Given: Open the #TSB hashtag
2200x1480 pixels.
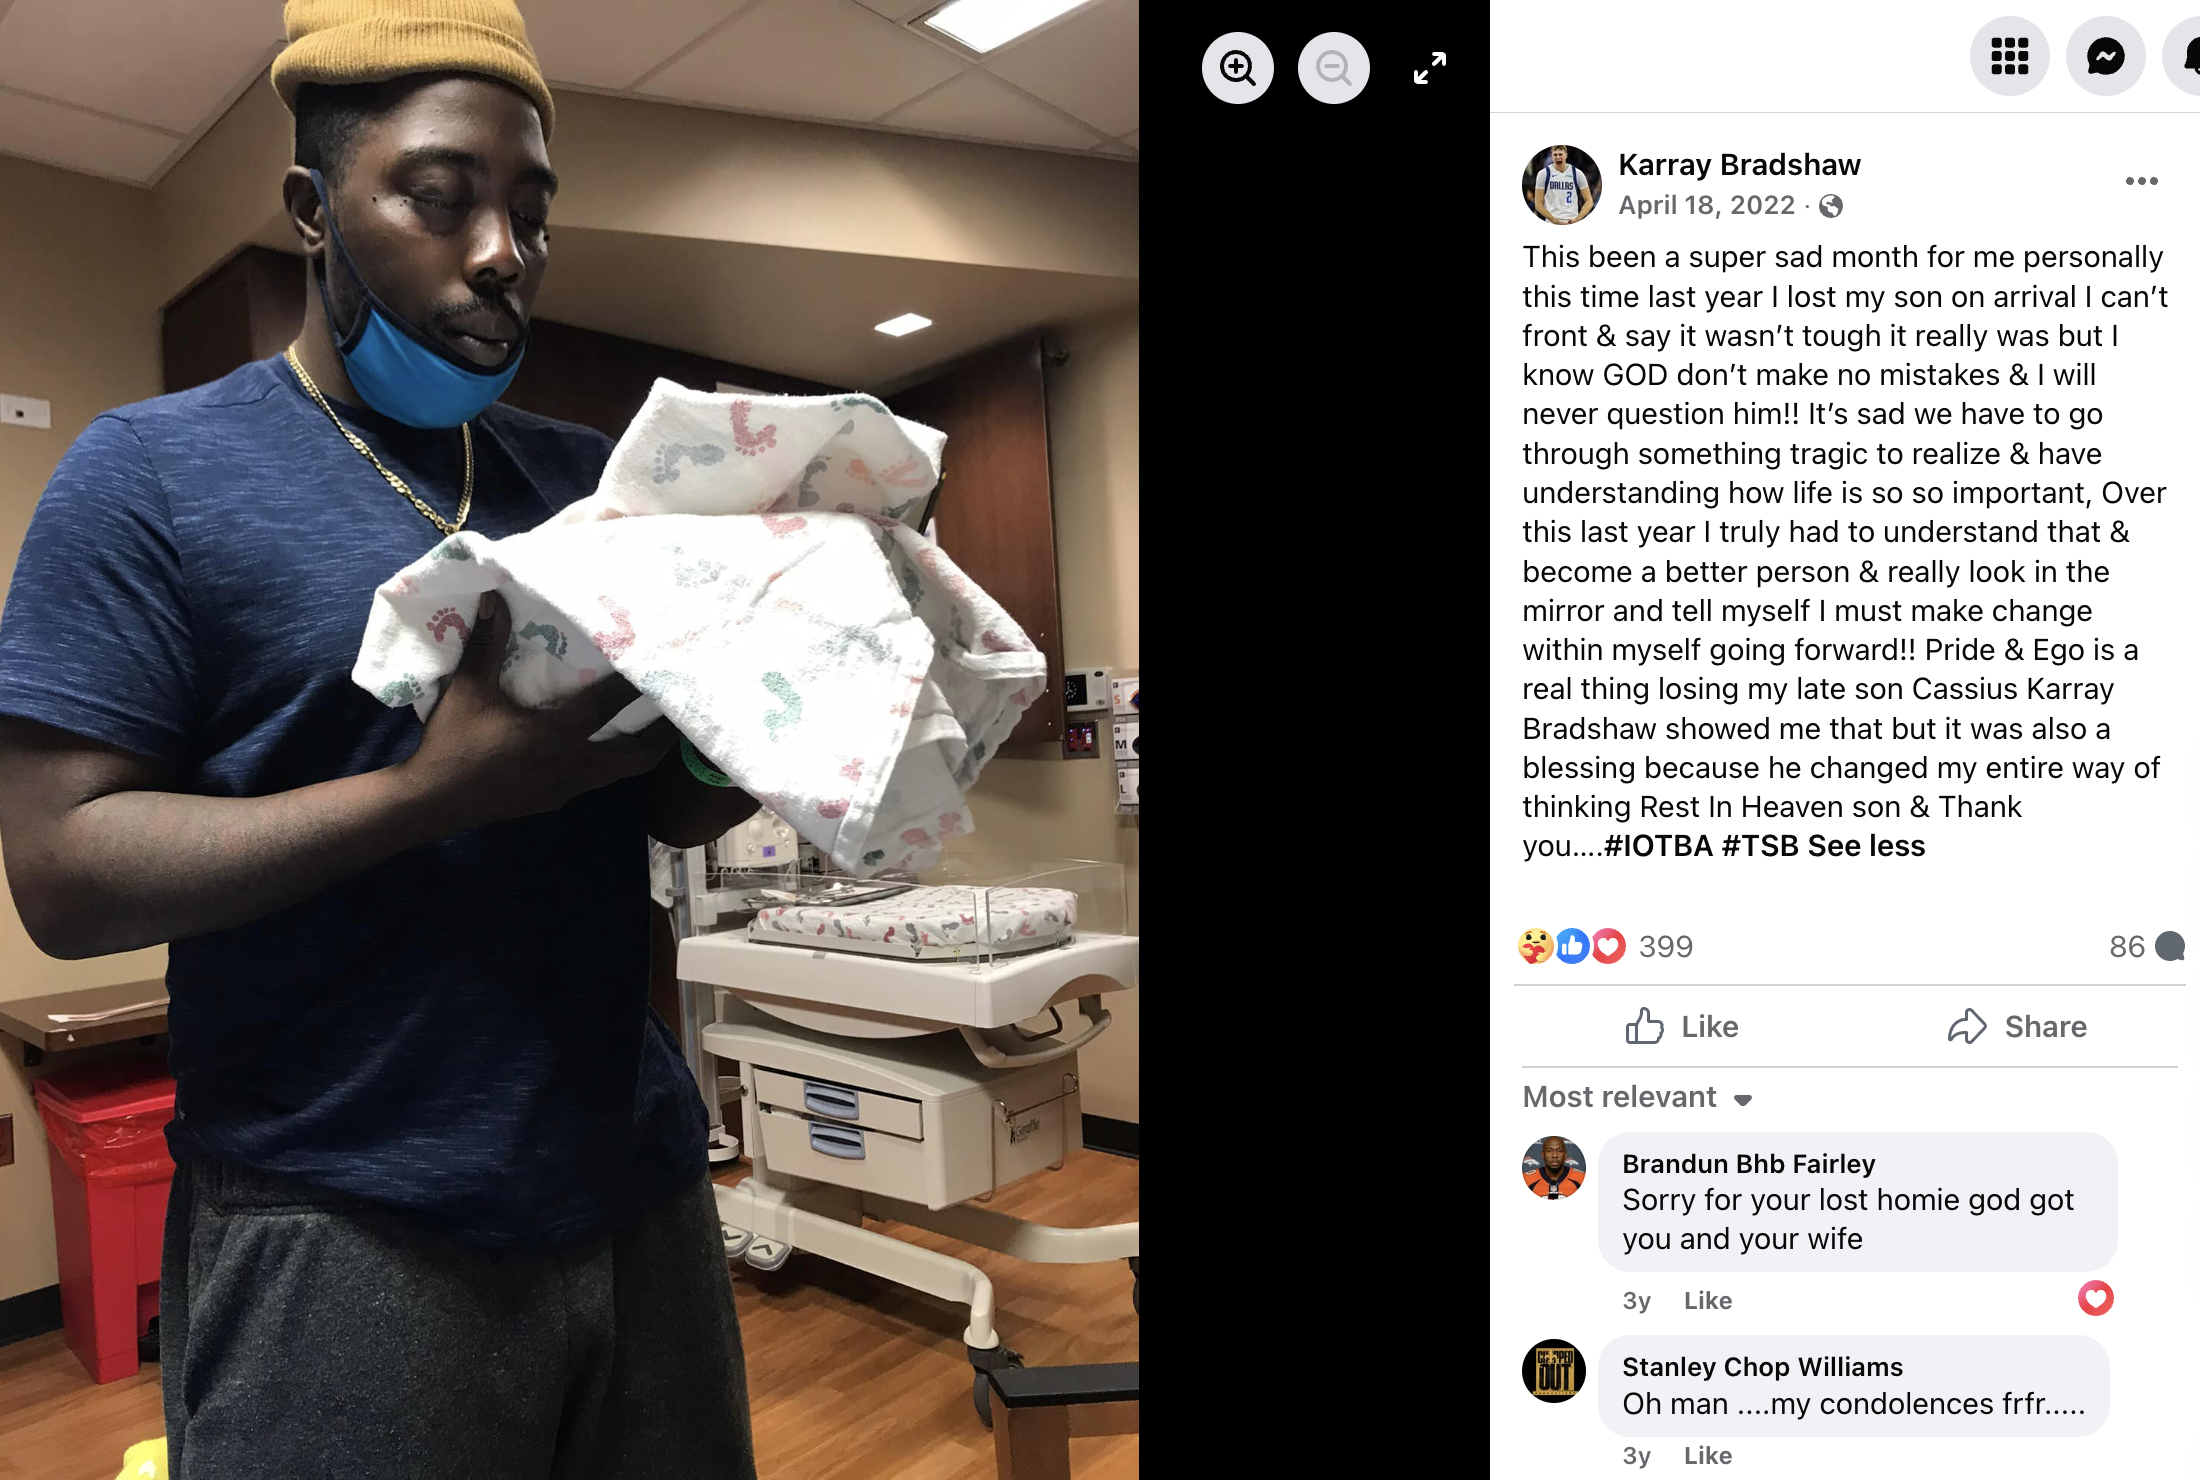Looking at the screenshot, I should pos(1760,846).
